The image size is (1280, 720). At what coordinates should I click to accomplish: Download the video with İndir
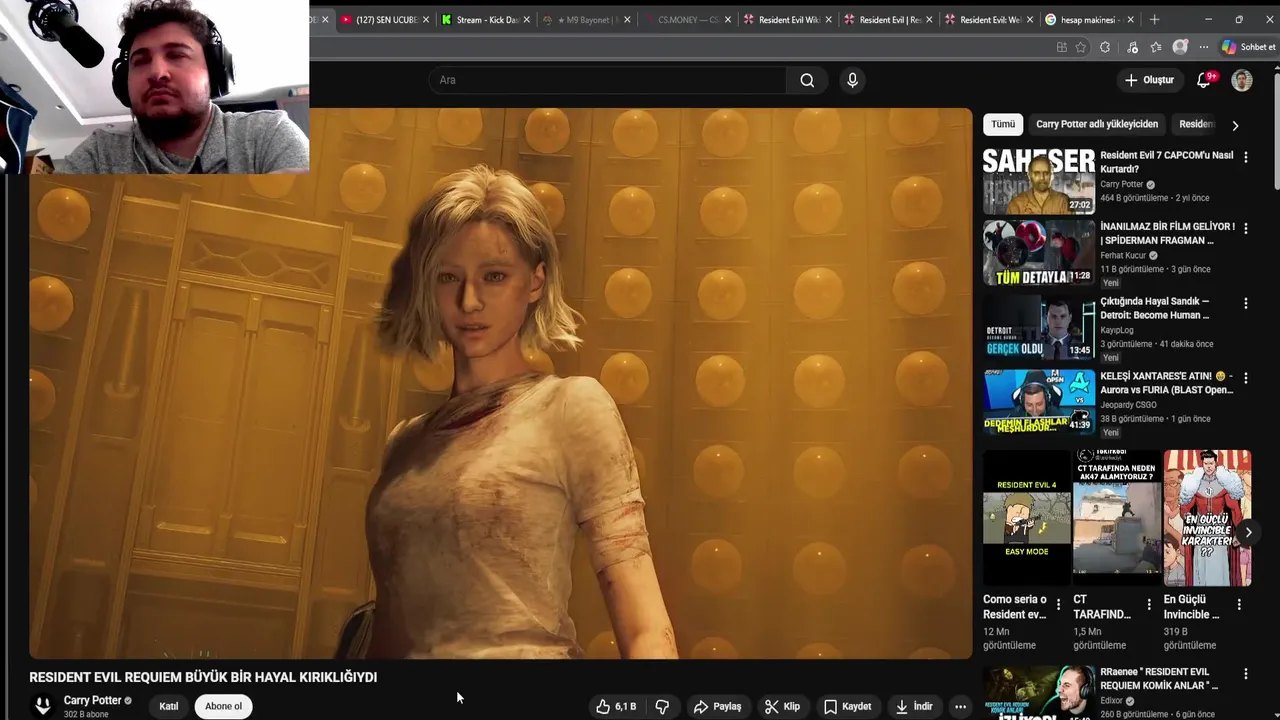click(914, 706)
